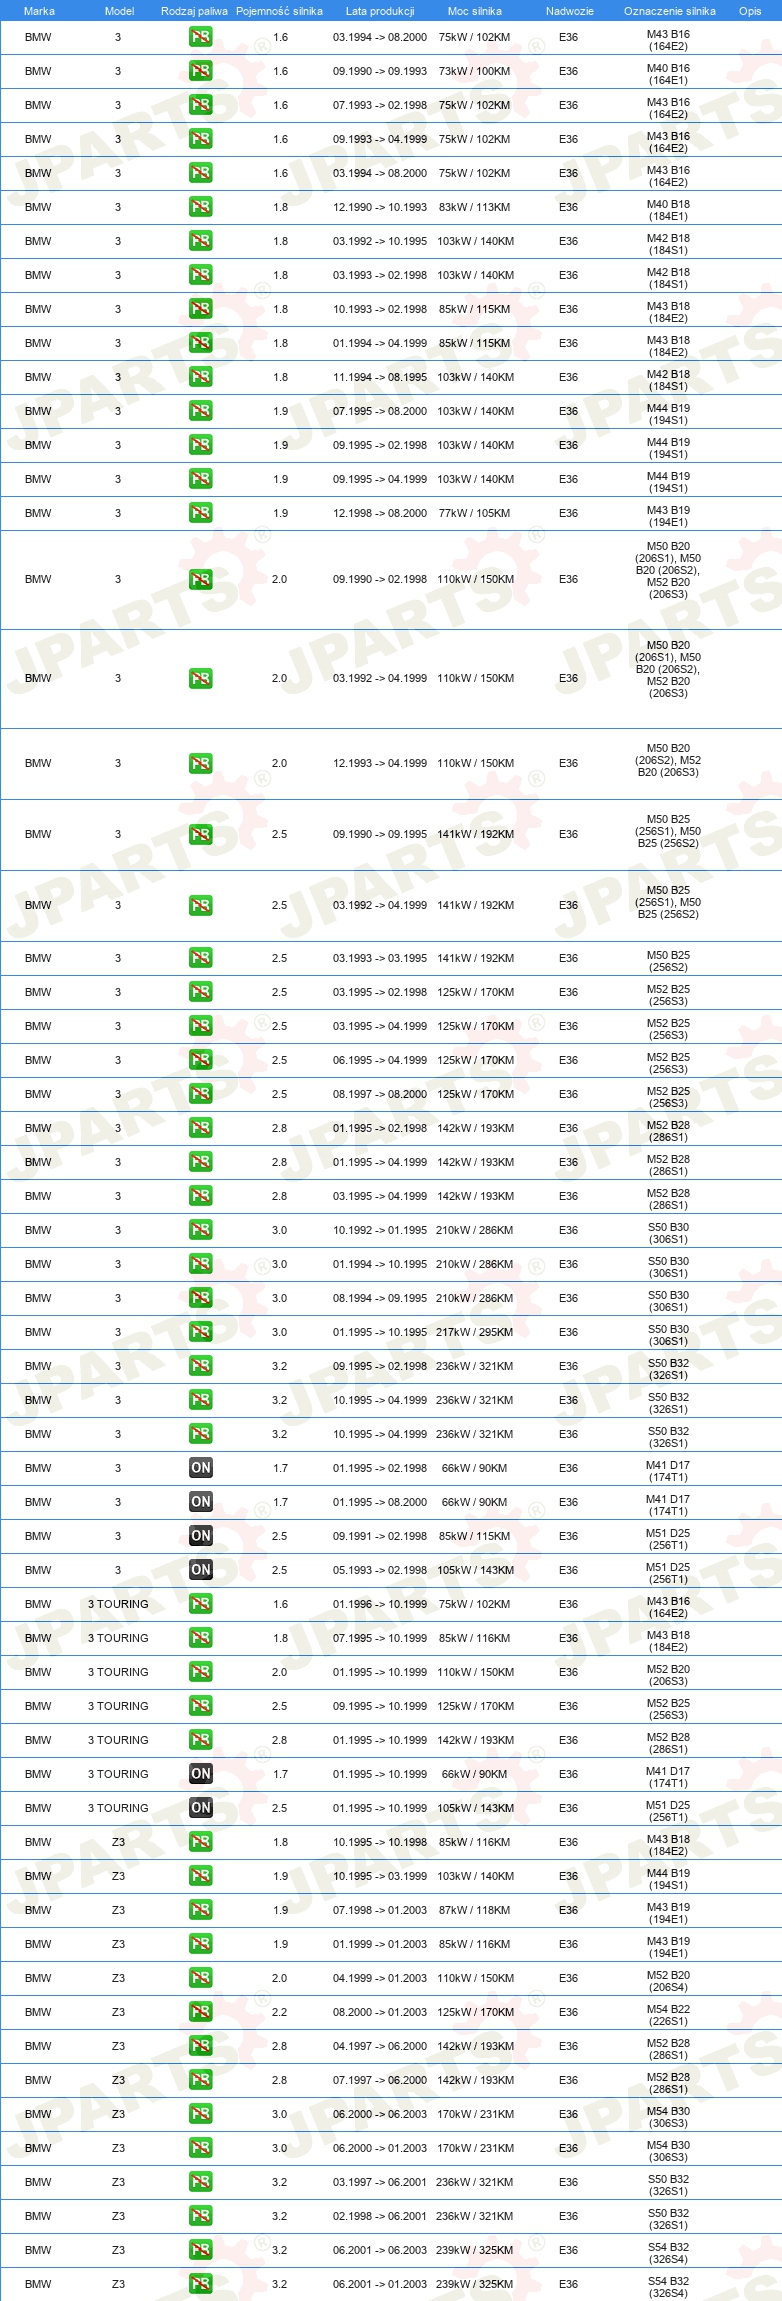This screenshot has height=2301, width=782.
Task: Click PB icon in 1.8 11.1994 -> 08.1995 row
Action: (x=200, y=377)
